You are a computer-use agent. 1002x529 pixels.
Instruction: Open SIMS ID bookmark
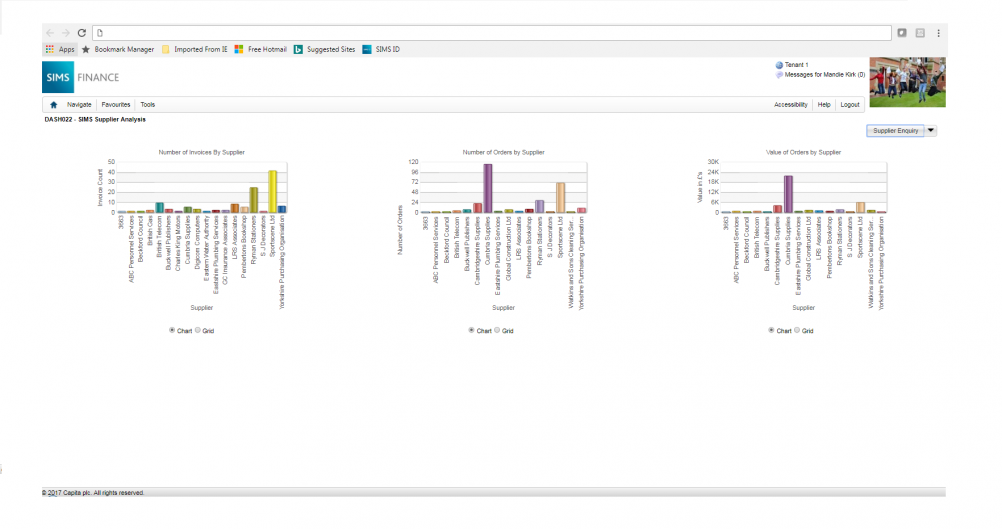coord(381,49)
